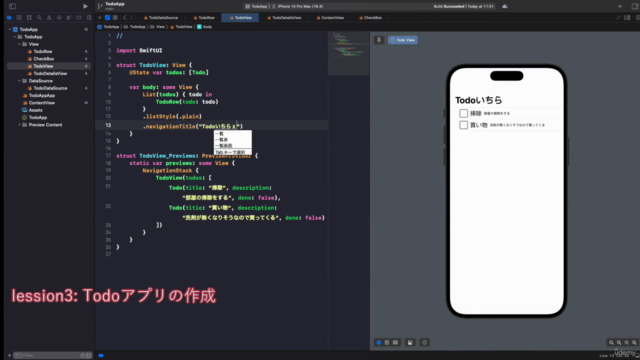Open the Test navigator diamond icon
The image size is (640, 360).
[x=59, y=18]
